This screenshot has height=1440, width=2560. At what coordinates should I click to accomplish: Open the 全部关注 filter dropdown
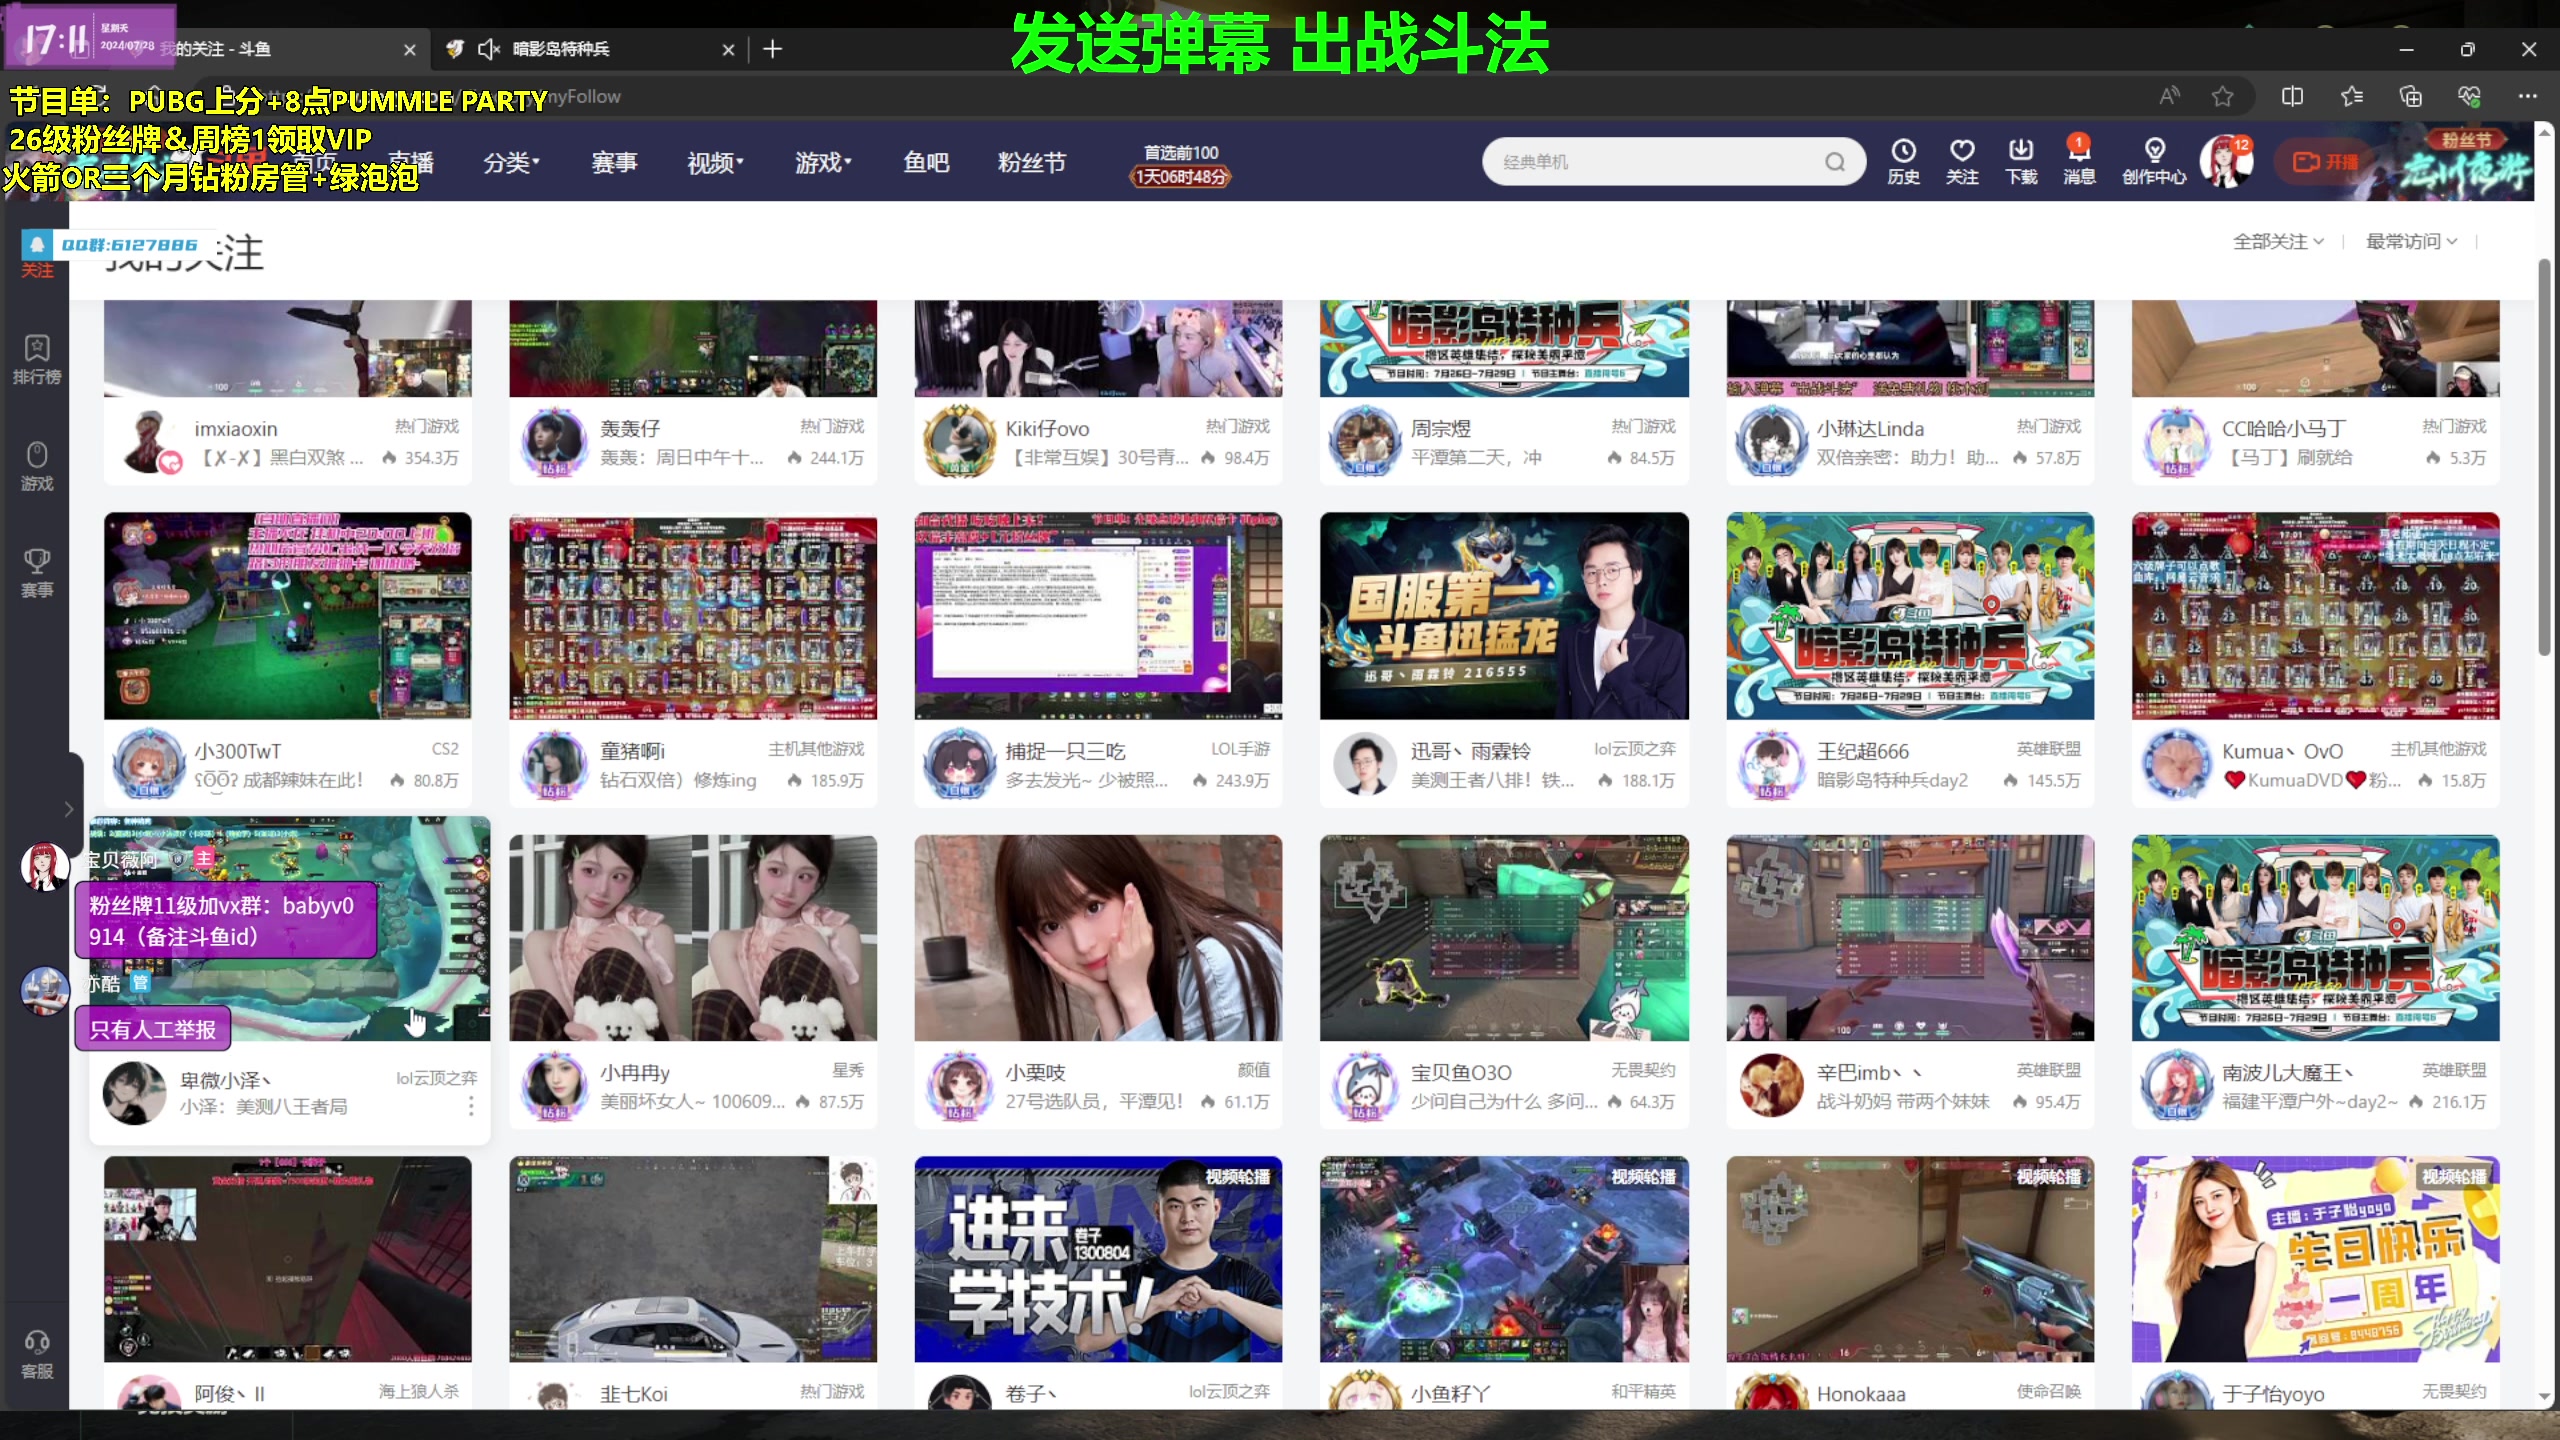2278,241
